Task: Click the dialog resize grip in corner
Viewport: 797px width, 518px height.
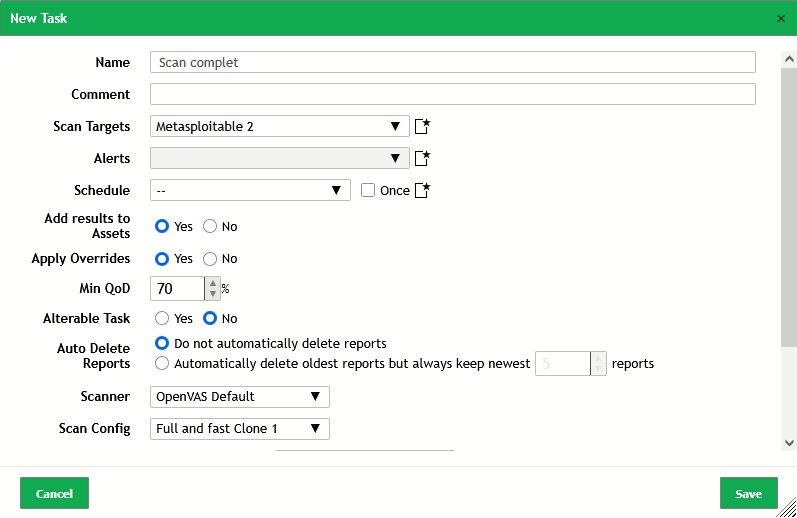Action: (789, 510)
